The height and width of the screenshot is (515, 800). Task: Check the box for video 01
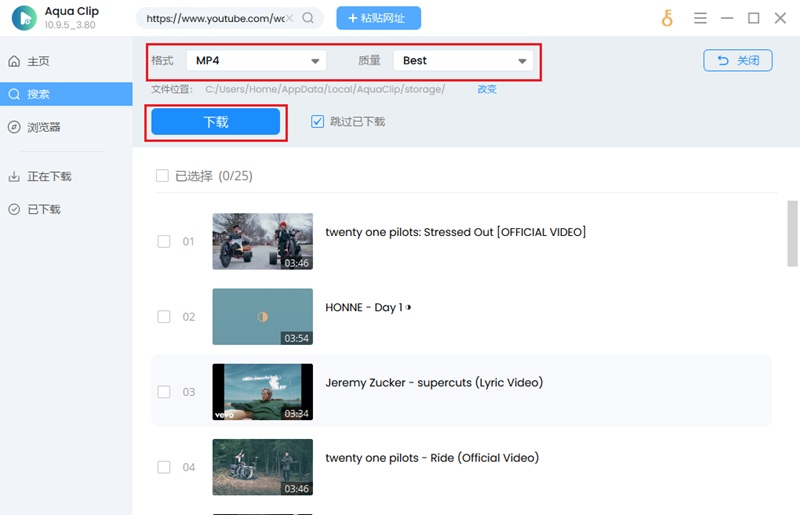point(164,241)
